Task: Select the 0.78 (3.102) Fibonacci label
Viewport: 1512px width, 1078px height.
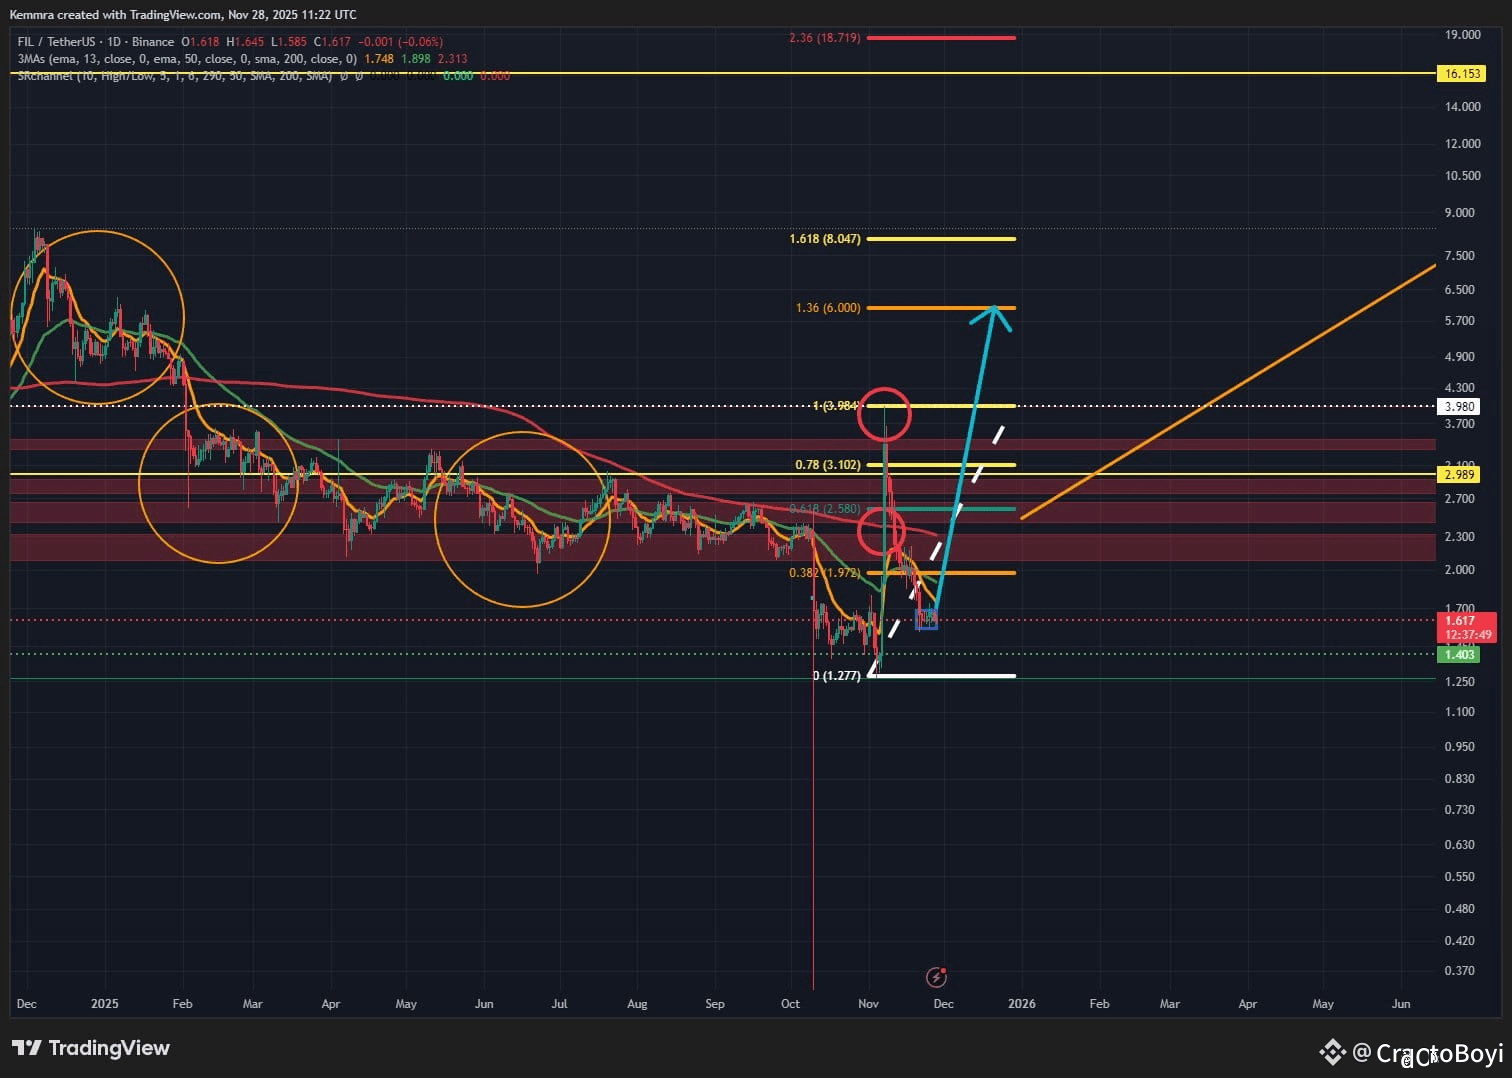Action: [x=828, y=465]
